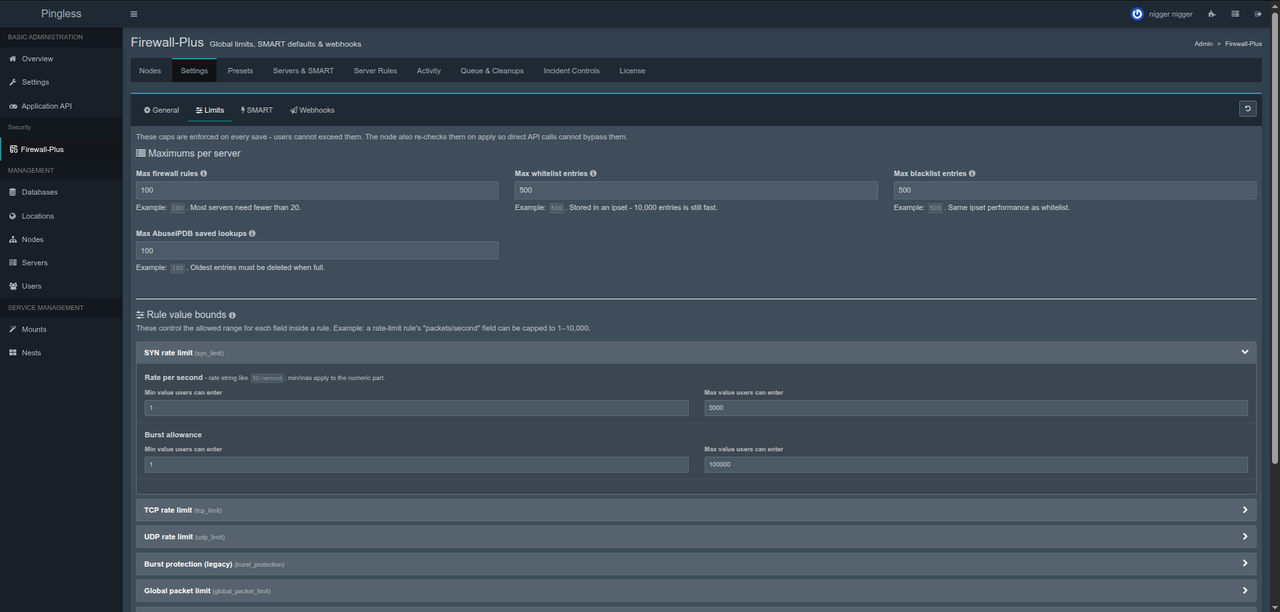Open the Server Rules tab

click(x=375, y=71)
